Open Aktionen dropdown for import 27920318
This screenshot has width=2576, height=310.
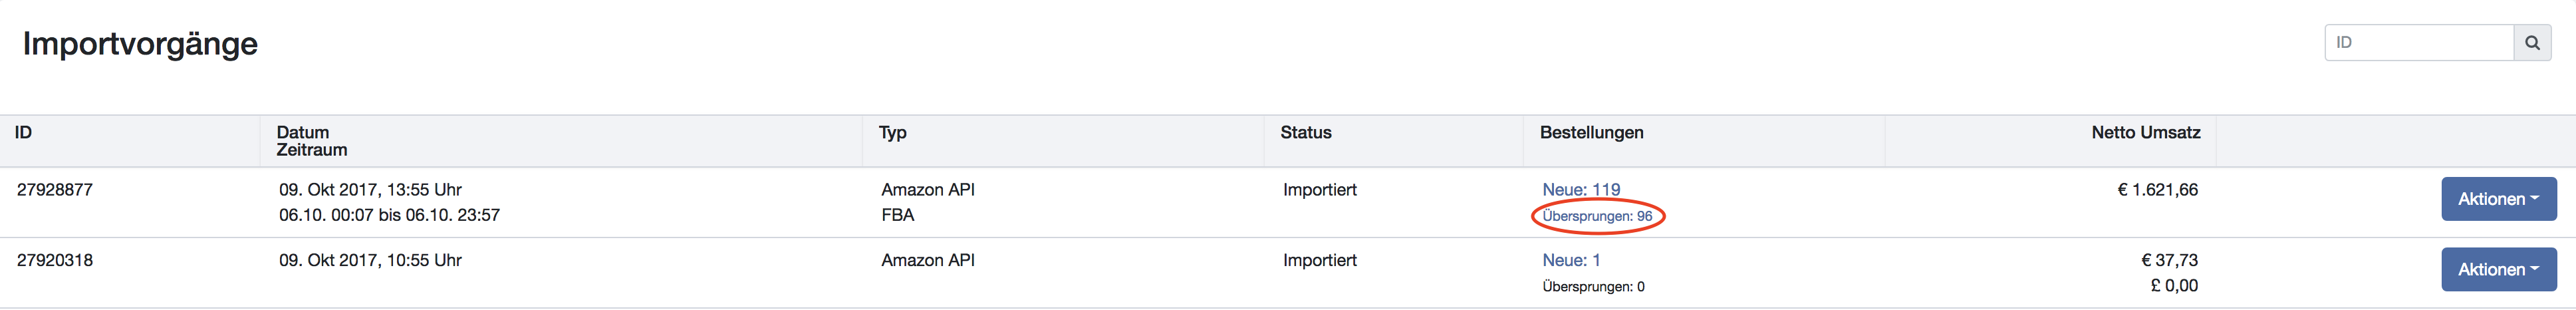pos(2499,270)
